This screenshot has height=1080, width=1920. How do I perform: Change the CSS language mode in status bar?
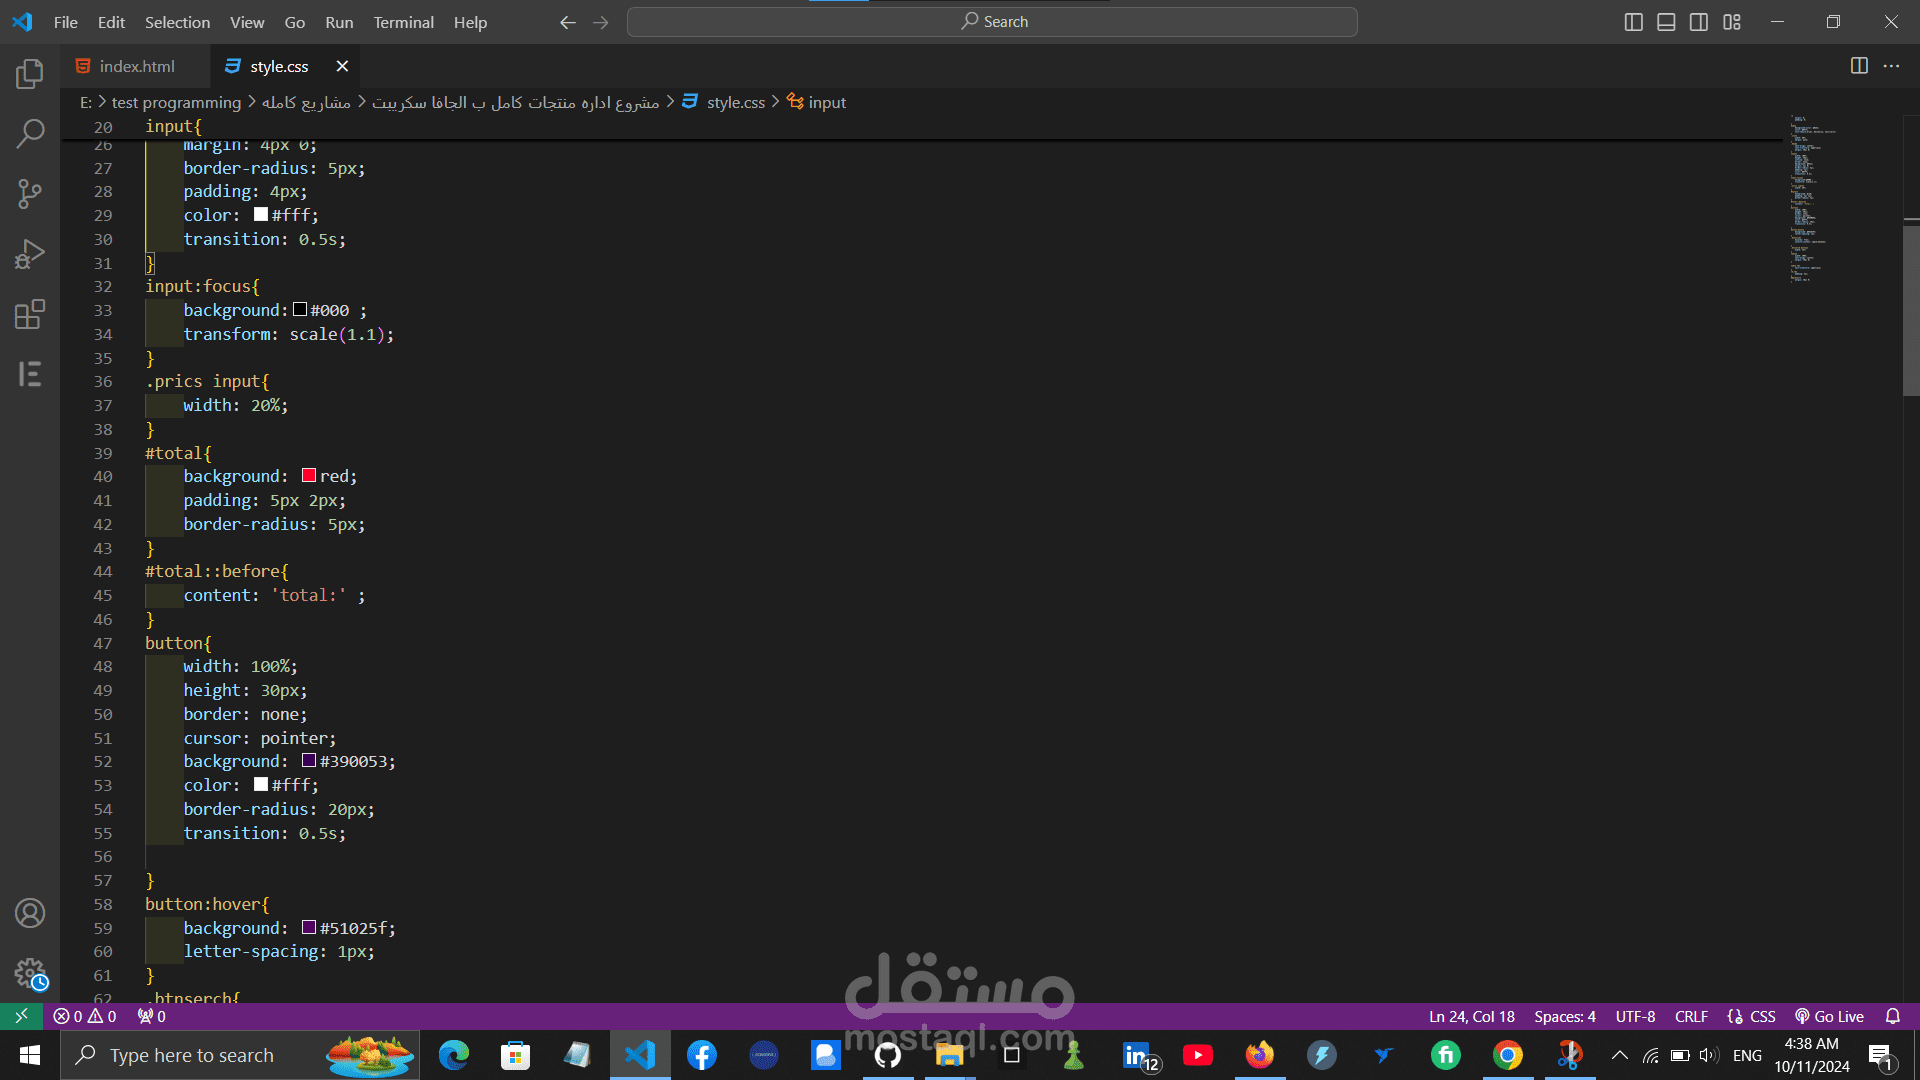click(x=1762, y=1016)
